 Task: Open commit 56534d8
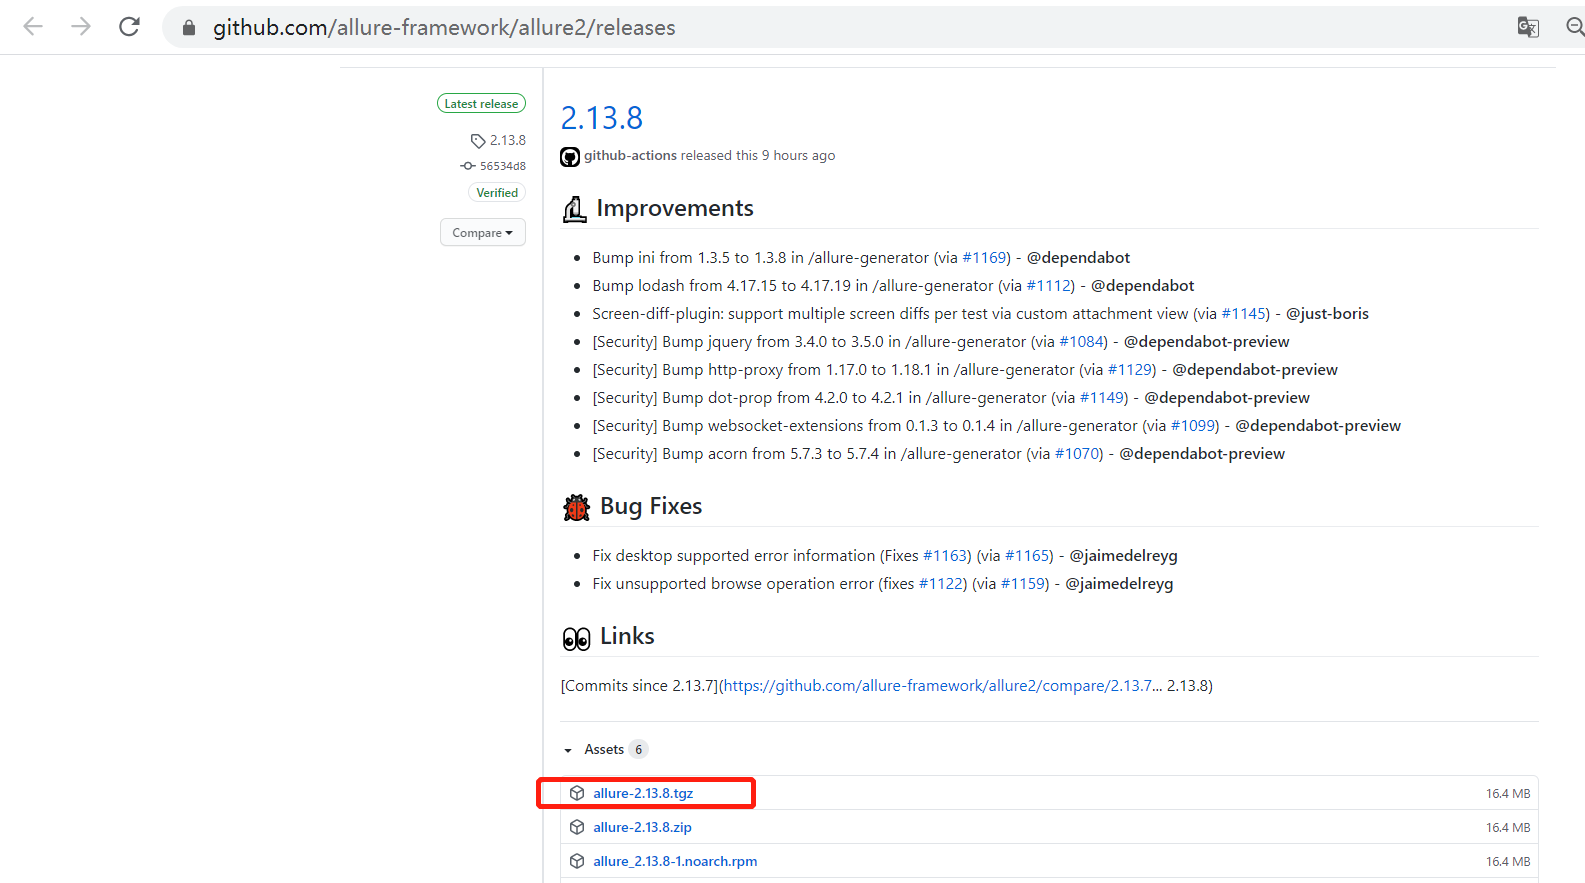(x=502, y=166)
